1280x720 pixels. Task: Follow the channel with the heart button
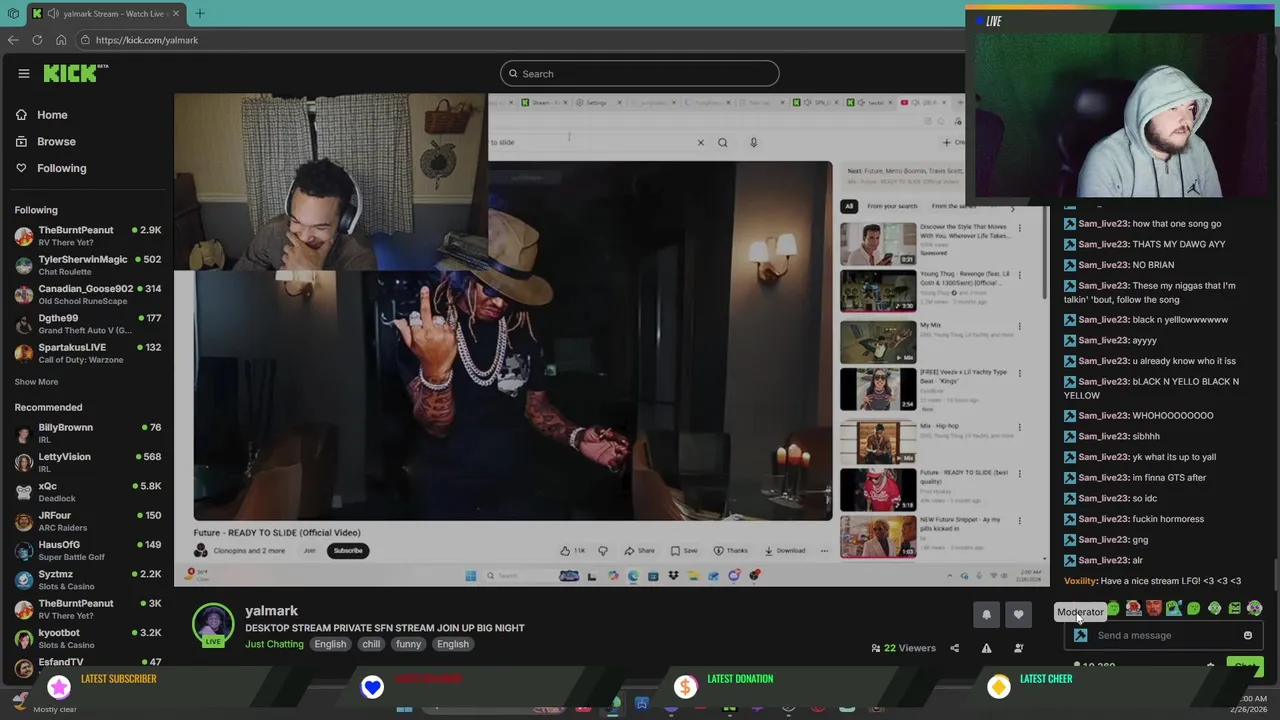coord(1018,615)
